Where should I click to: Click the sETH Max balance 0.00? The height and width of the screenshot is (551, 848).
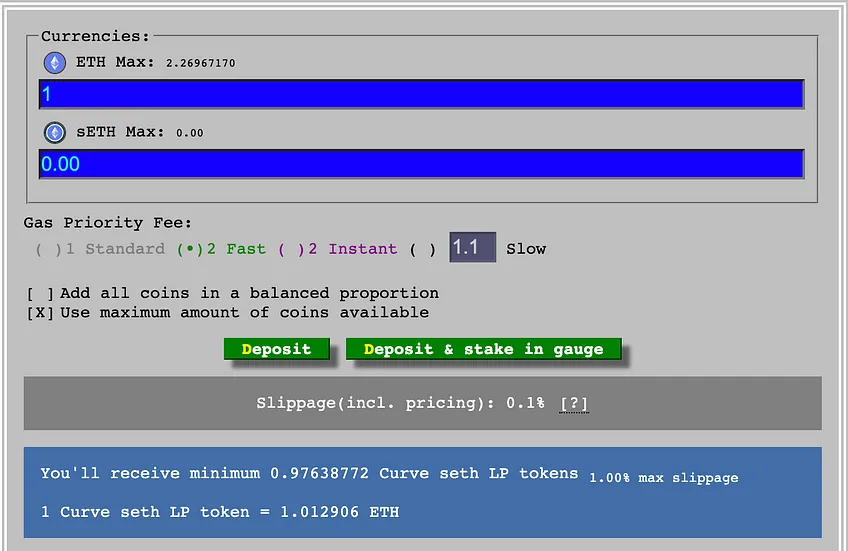pos(189,133)
